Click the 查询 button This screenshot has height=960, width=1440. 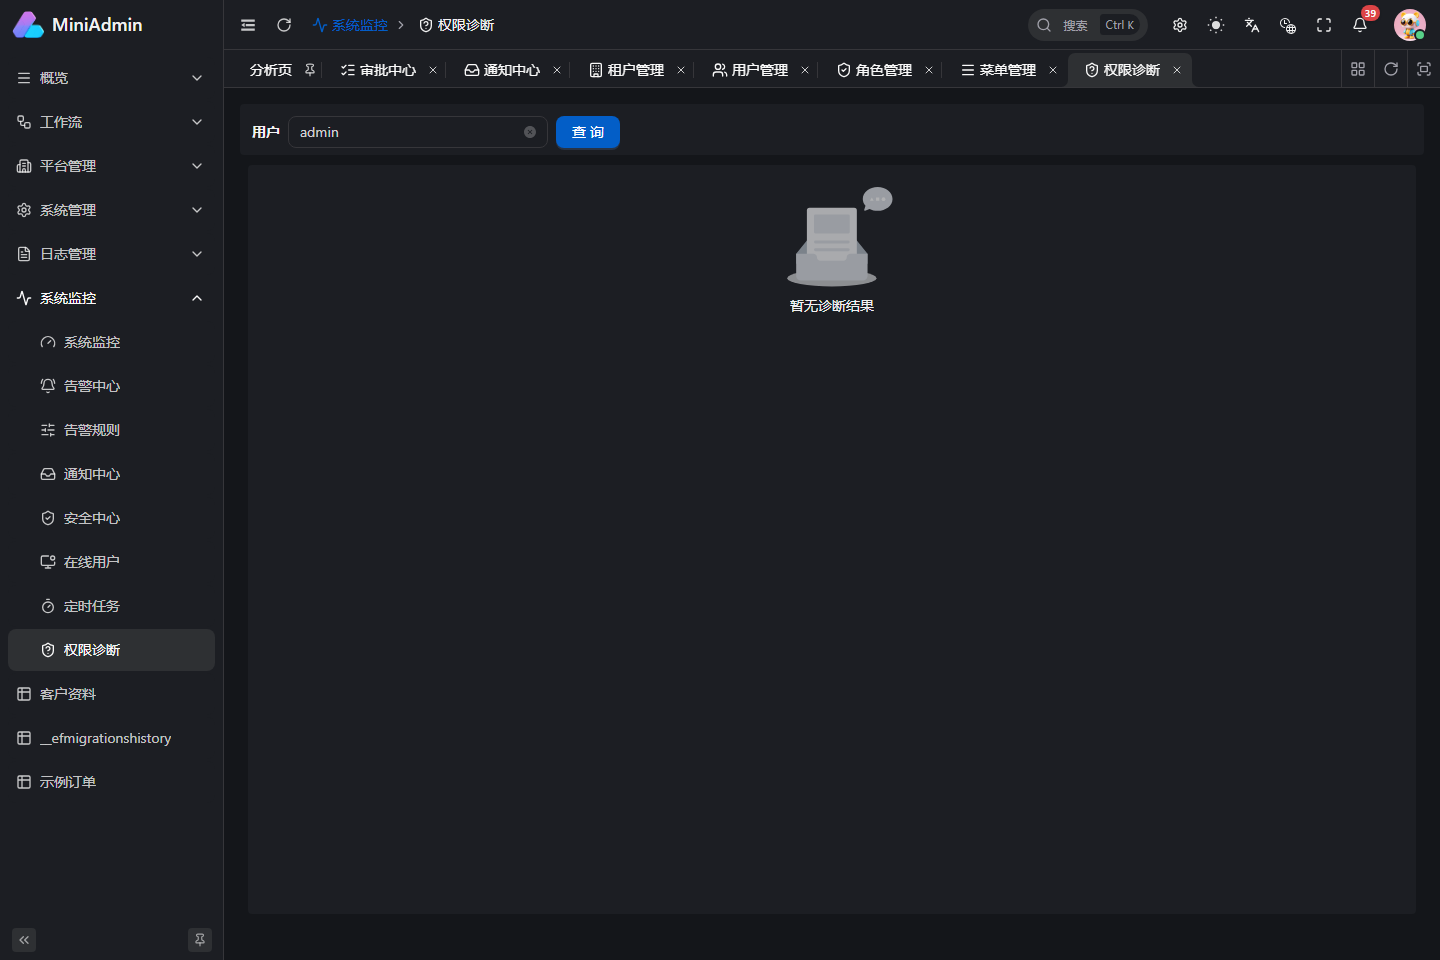588,132
